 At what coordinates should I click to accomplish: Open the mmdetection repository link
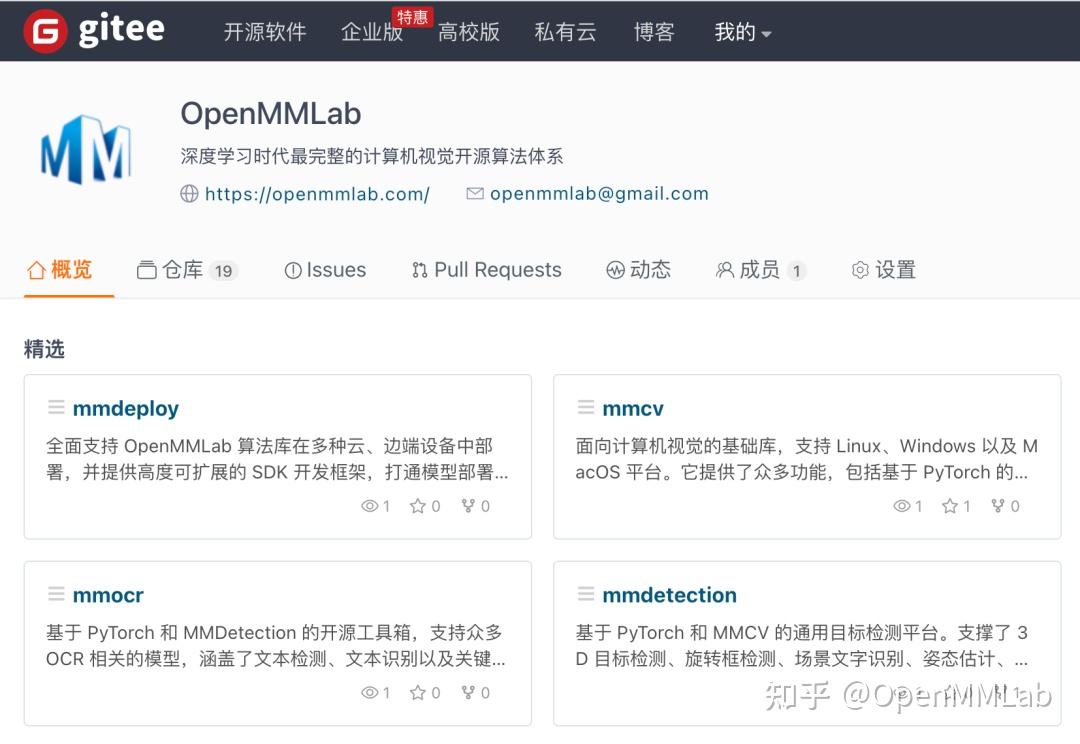coord(669,595)
